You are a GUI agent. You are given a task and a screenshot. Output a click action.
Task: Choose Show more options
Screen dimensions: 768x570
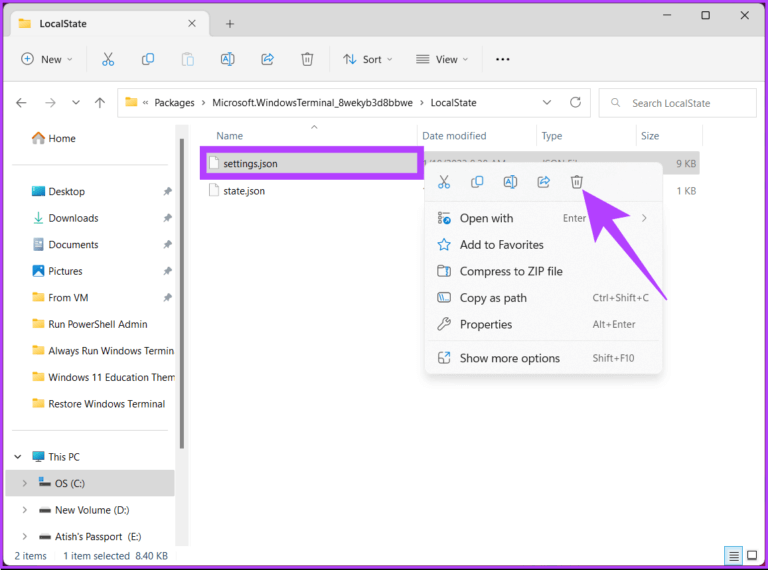coord(543,358)
